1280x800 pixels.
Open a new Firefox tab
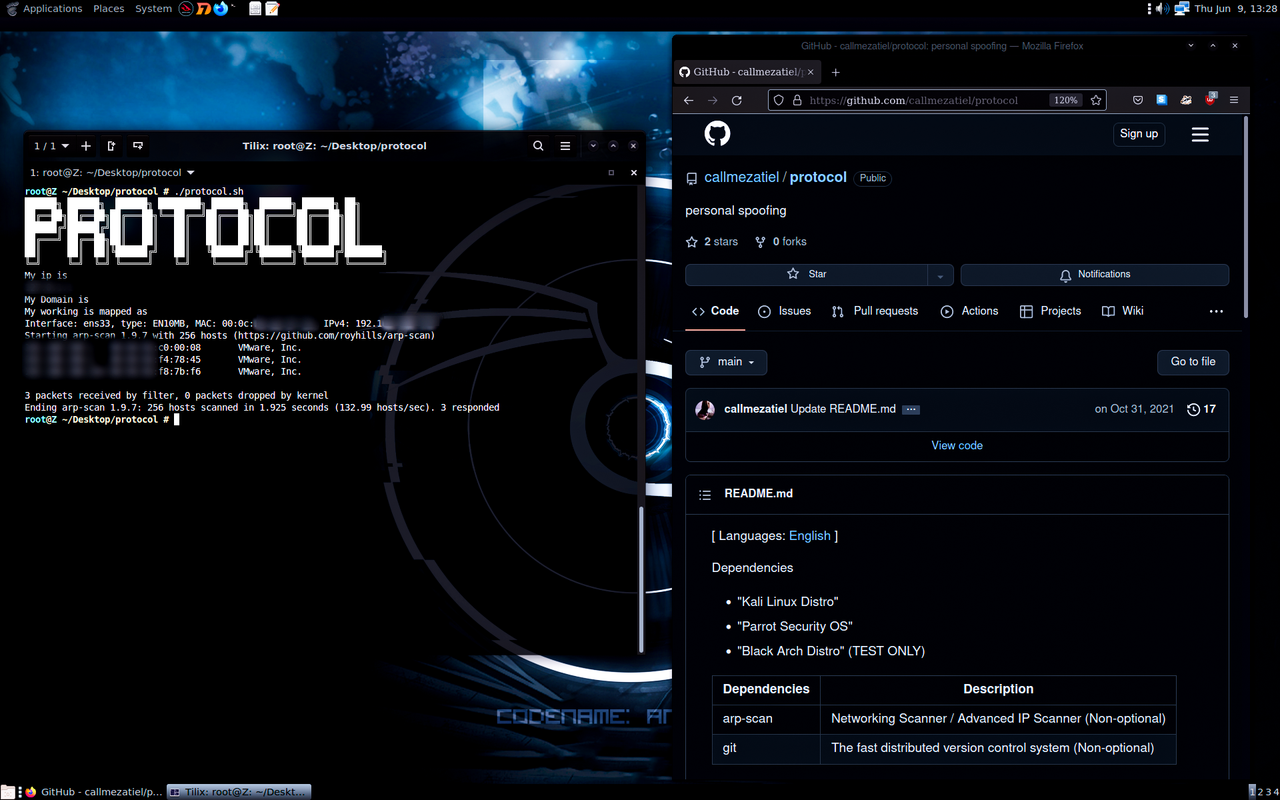836,72
